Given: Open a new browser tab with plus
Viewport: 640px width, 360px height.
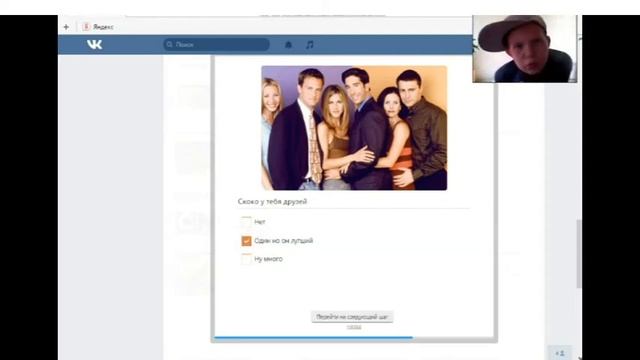Looking at the screenshot, I should pos(66,27).
